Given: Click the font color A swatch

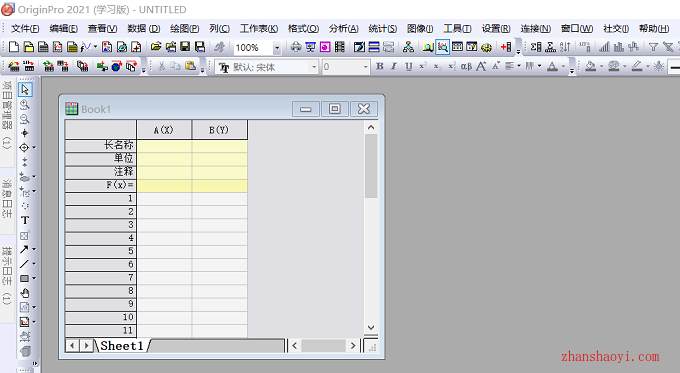Looking at the screenshot, I should click(x=552, y=66).
